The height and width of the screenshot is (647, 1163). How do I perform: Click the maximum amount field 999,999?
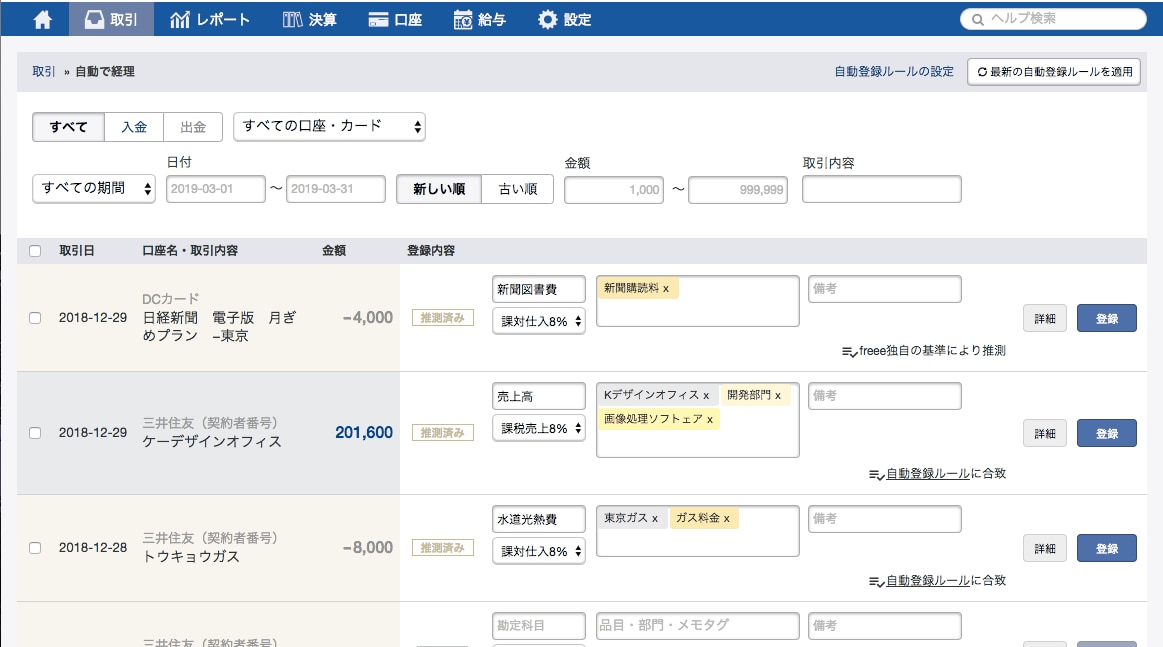738,189
